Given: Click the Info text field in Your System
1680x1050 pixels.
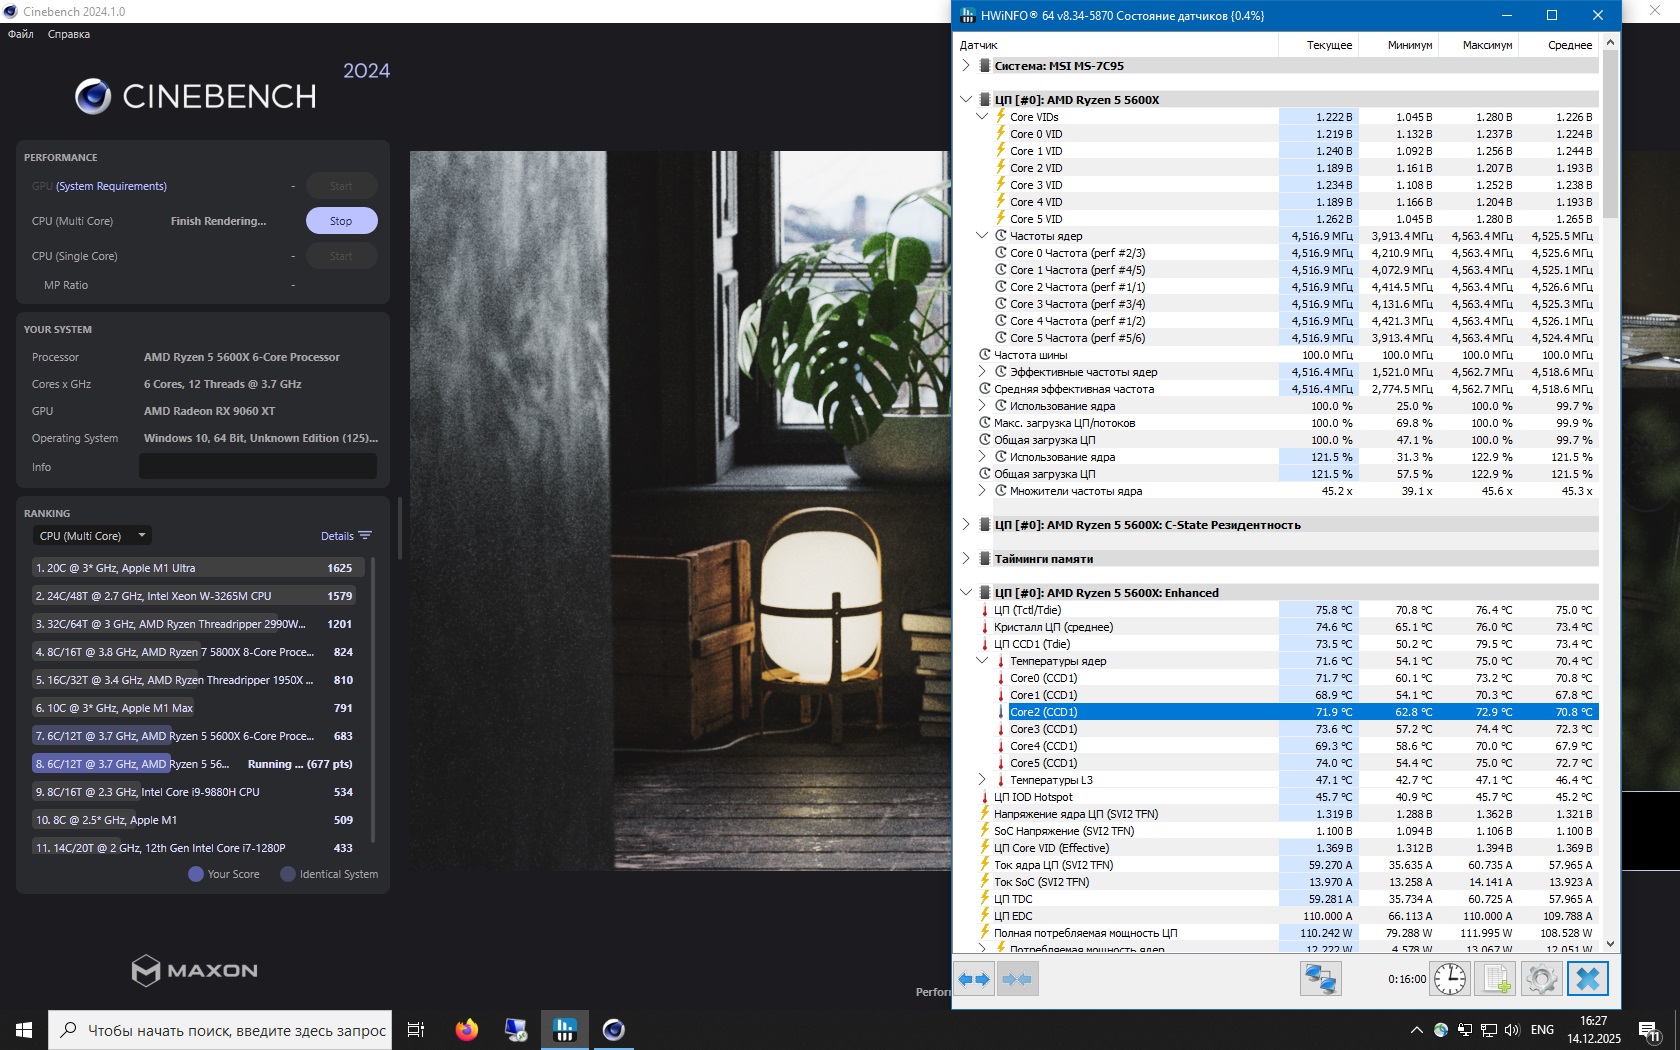Looking at the screenshot, I should click(x=258, y=467).
